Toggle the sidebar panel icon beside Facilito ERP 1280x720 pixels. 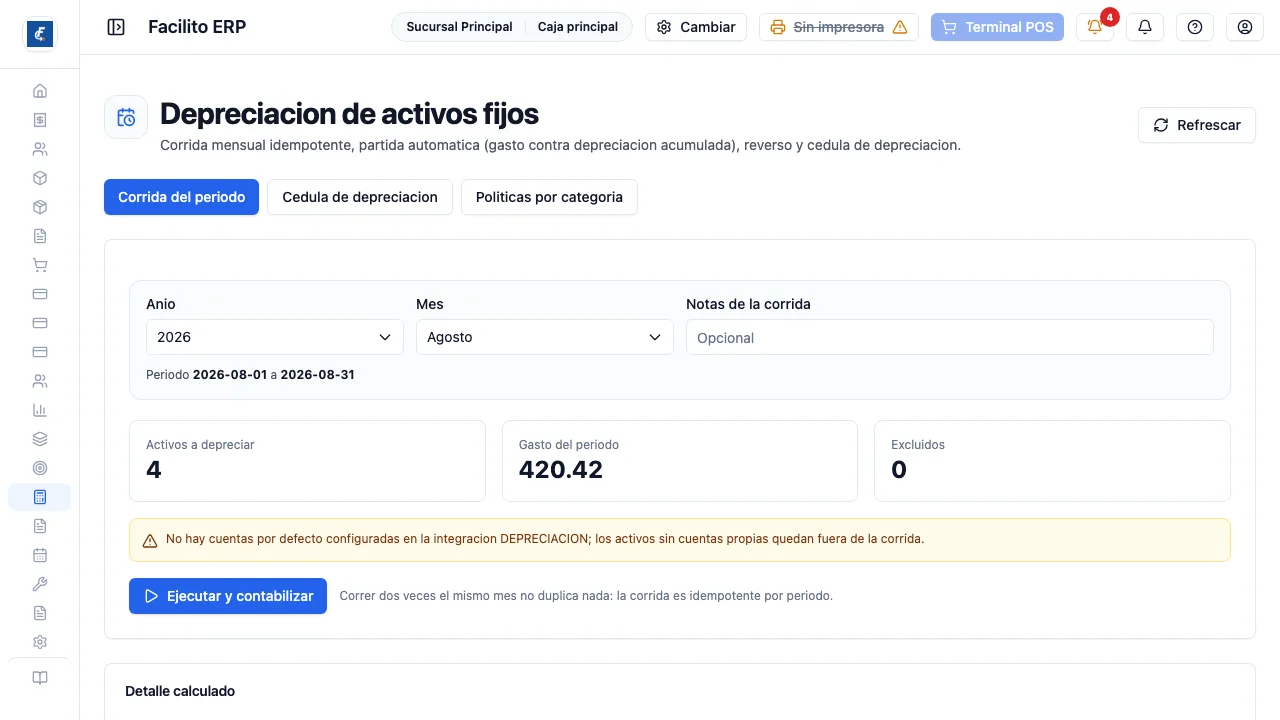pos(116,27)
